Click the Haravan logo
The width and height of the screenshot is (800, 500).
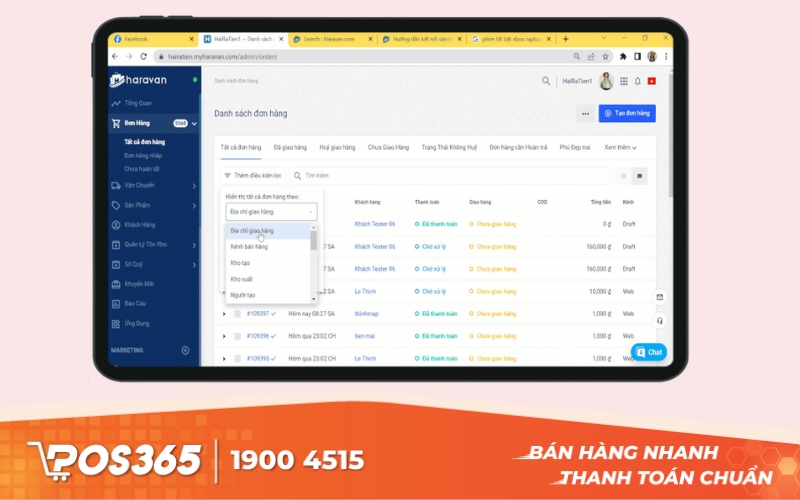(138, 80)
